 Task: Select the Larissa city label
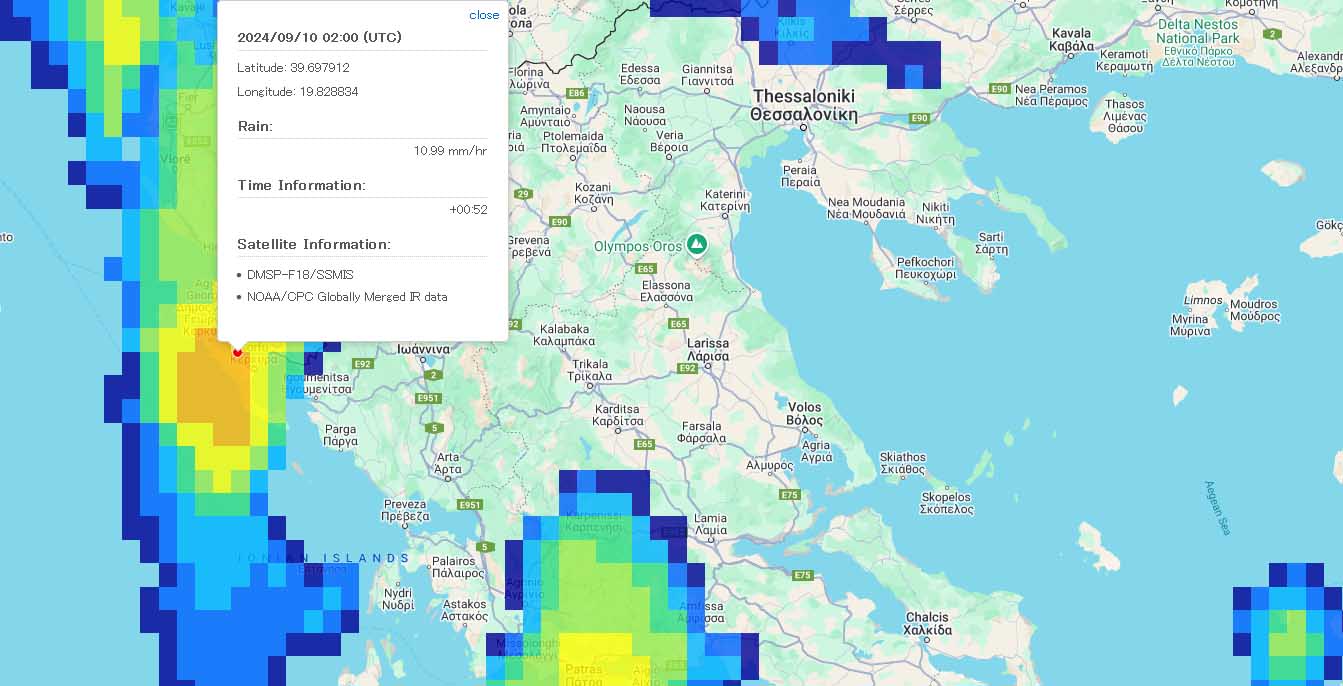pos(708,349)
